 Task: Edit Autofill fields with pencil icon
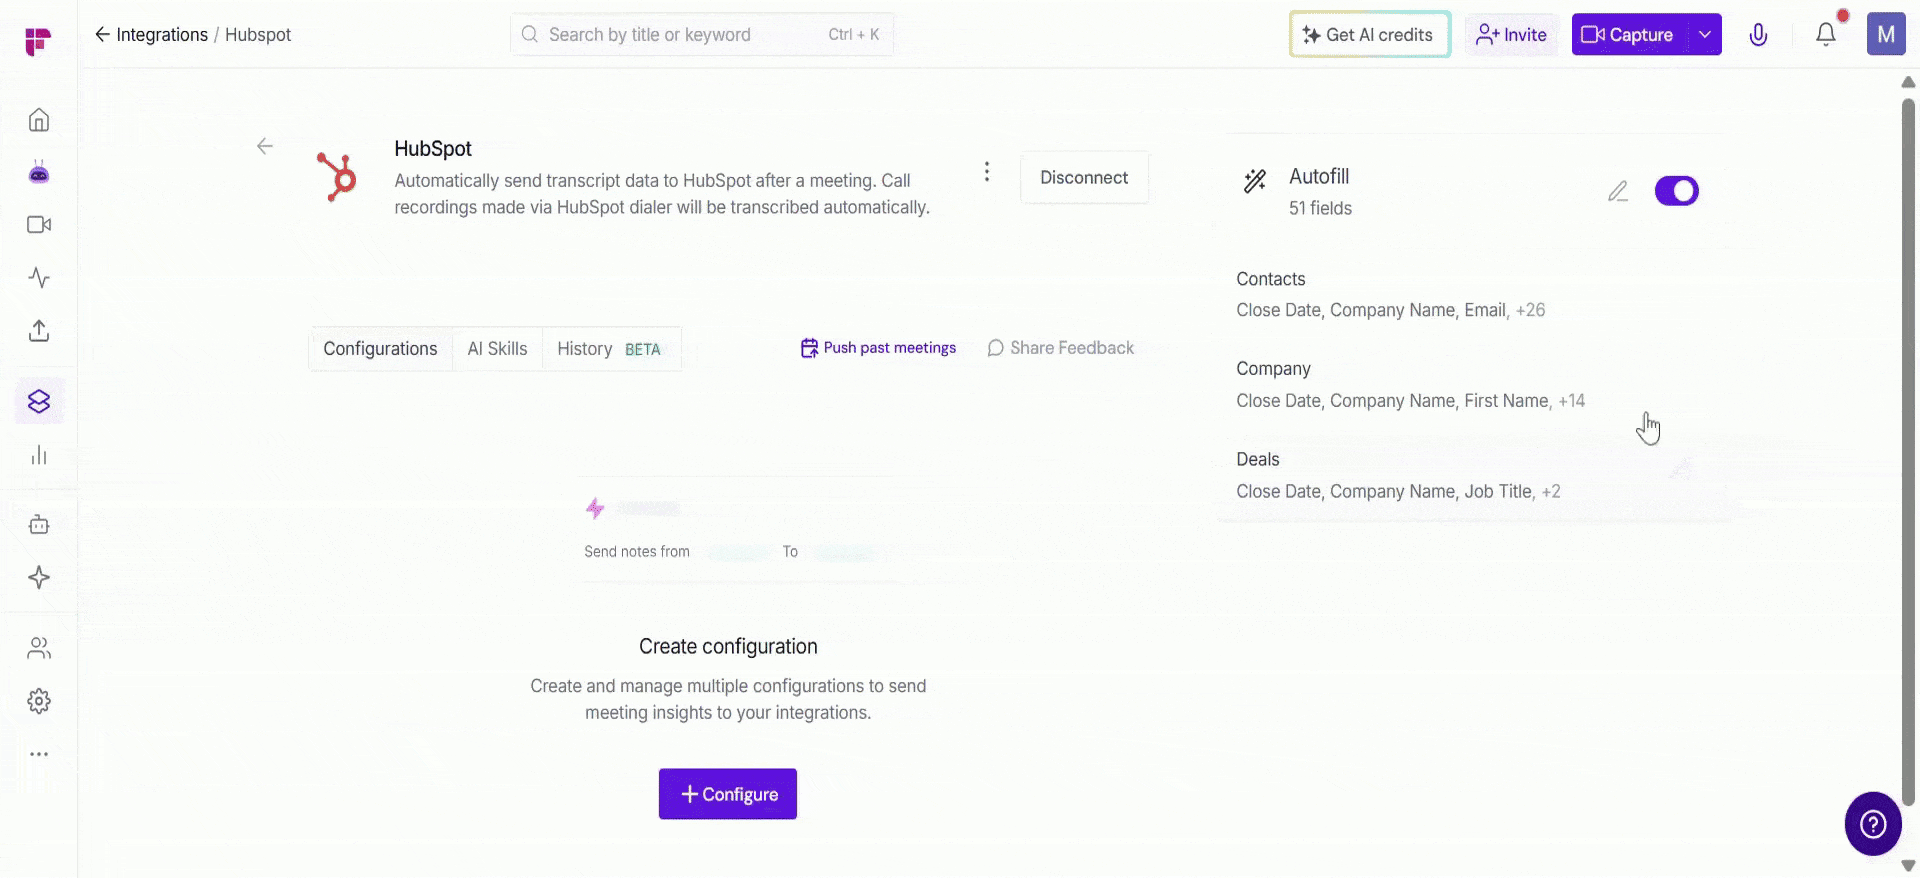1618,191
